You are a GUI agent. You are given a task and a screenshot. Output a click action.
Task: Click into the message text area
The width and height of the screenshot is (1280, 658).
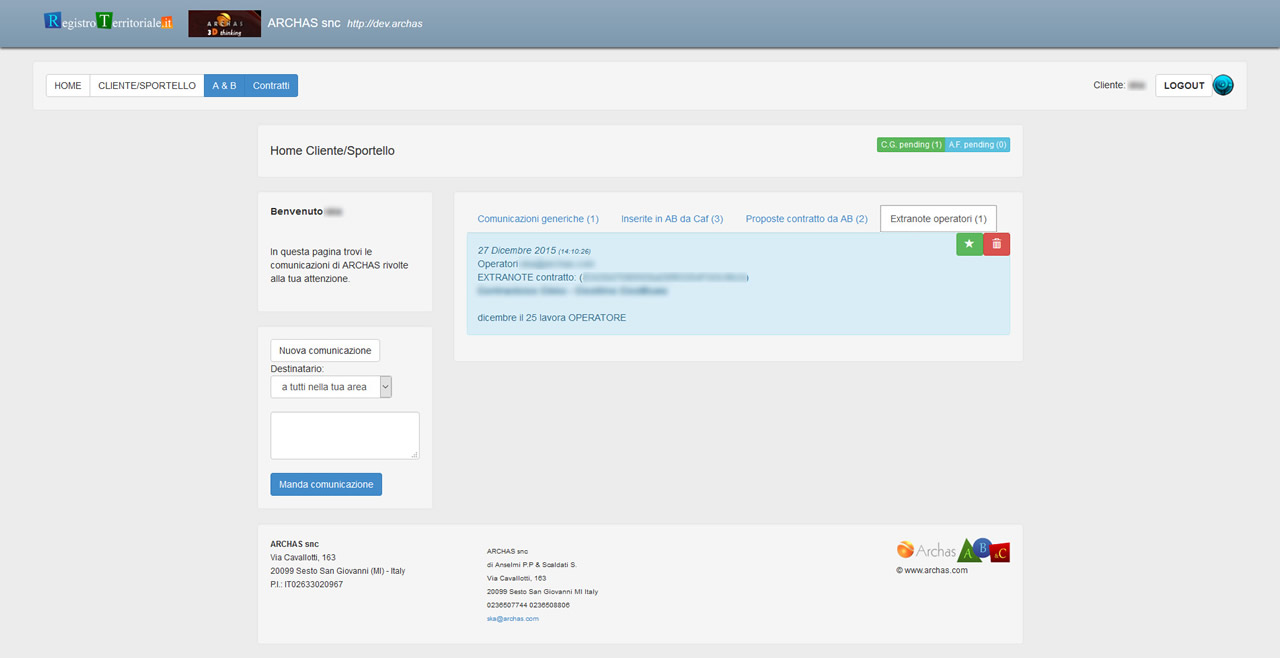pyautogui.click(x=345, y=436)
